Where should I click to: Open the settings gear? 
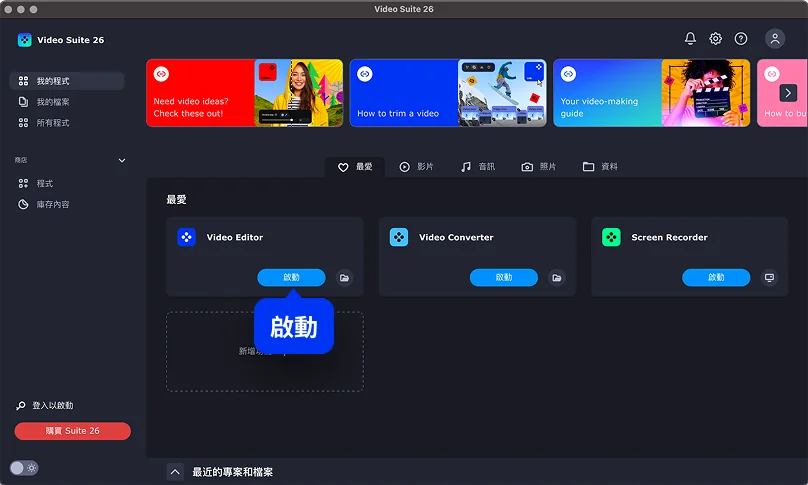[715, 38]
